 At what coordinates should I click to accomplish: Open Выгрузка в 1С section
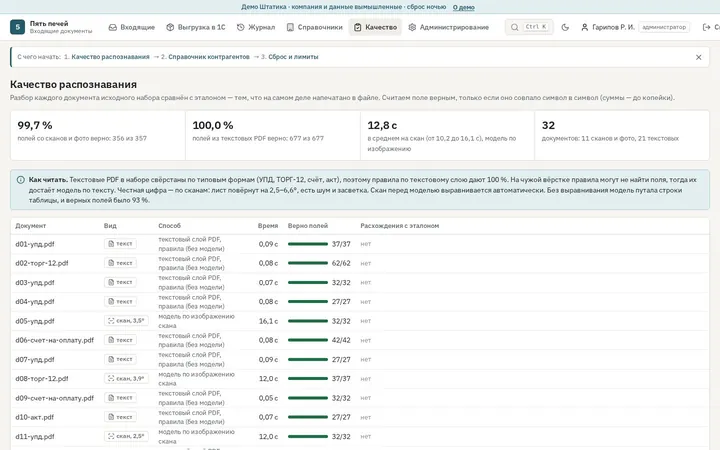(x=196, y=27)
